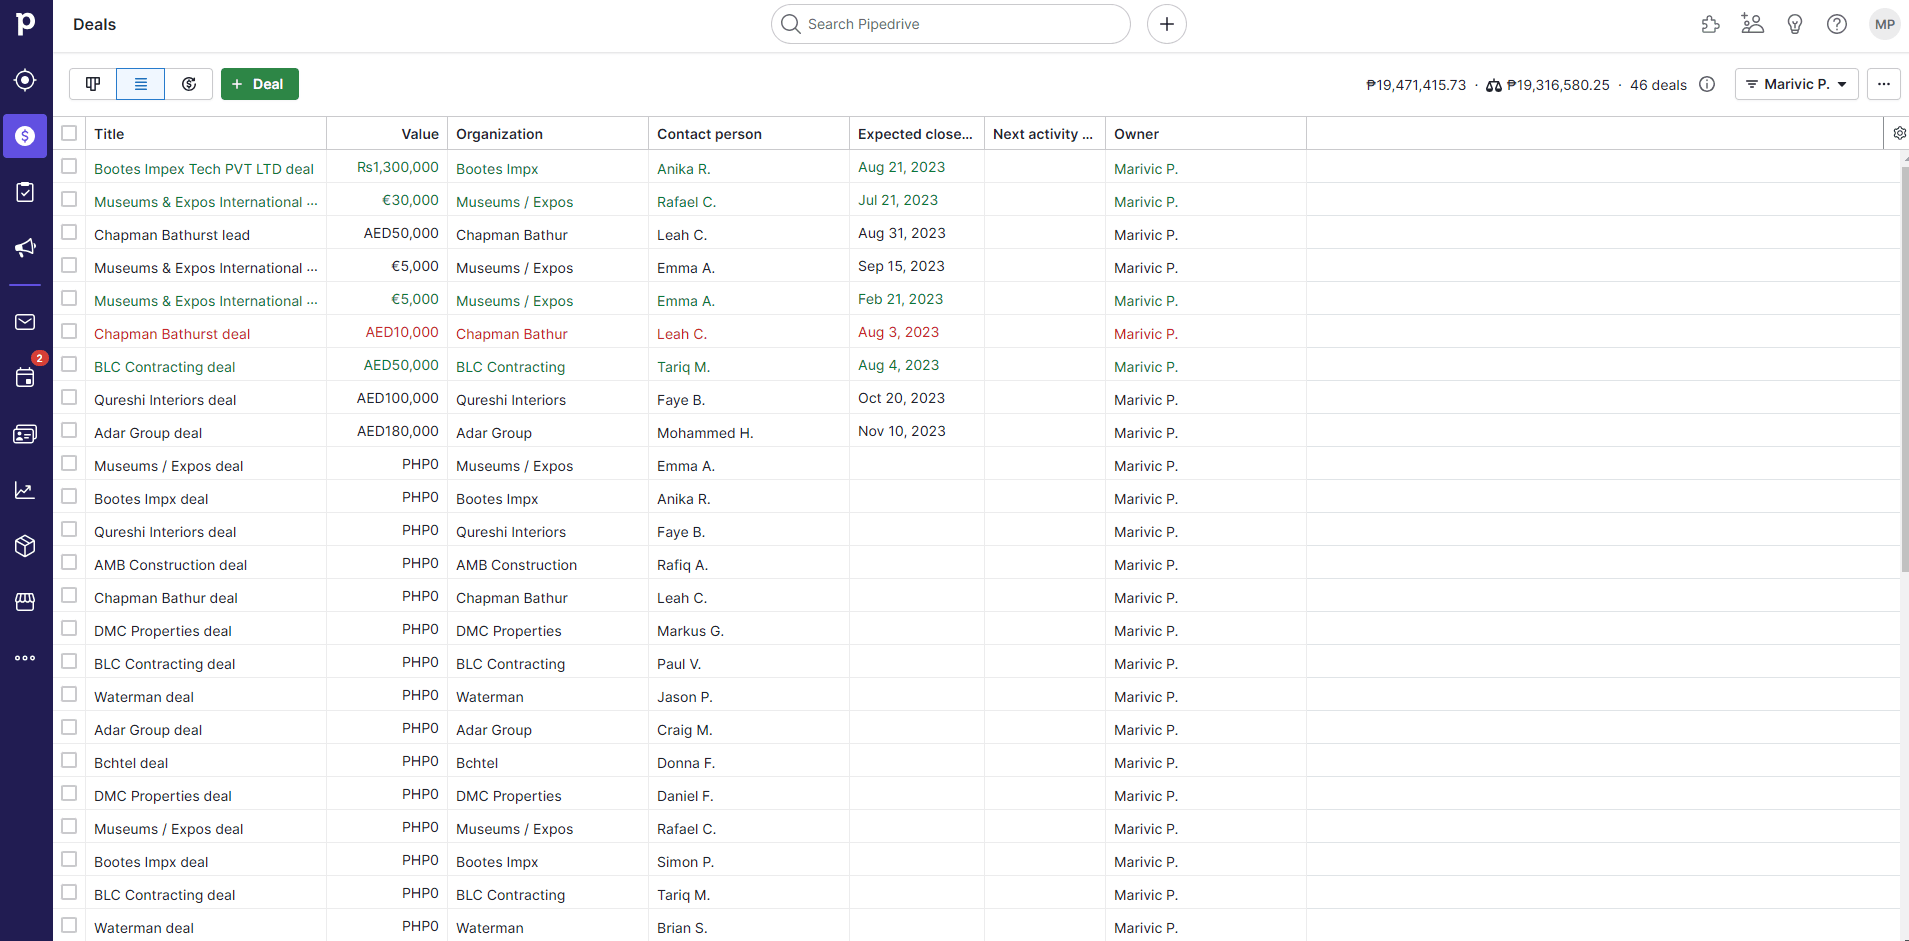This screenshot has height=941, width=1909.
Task: Open Mail envelope icon in sidebar
Action: [x=25, y=322]
